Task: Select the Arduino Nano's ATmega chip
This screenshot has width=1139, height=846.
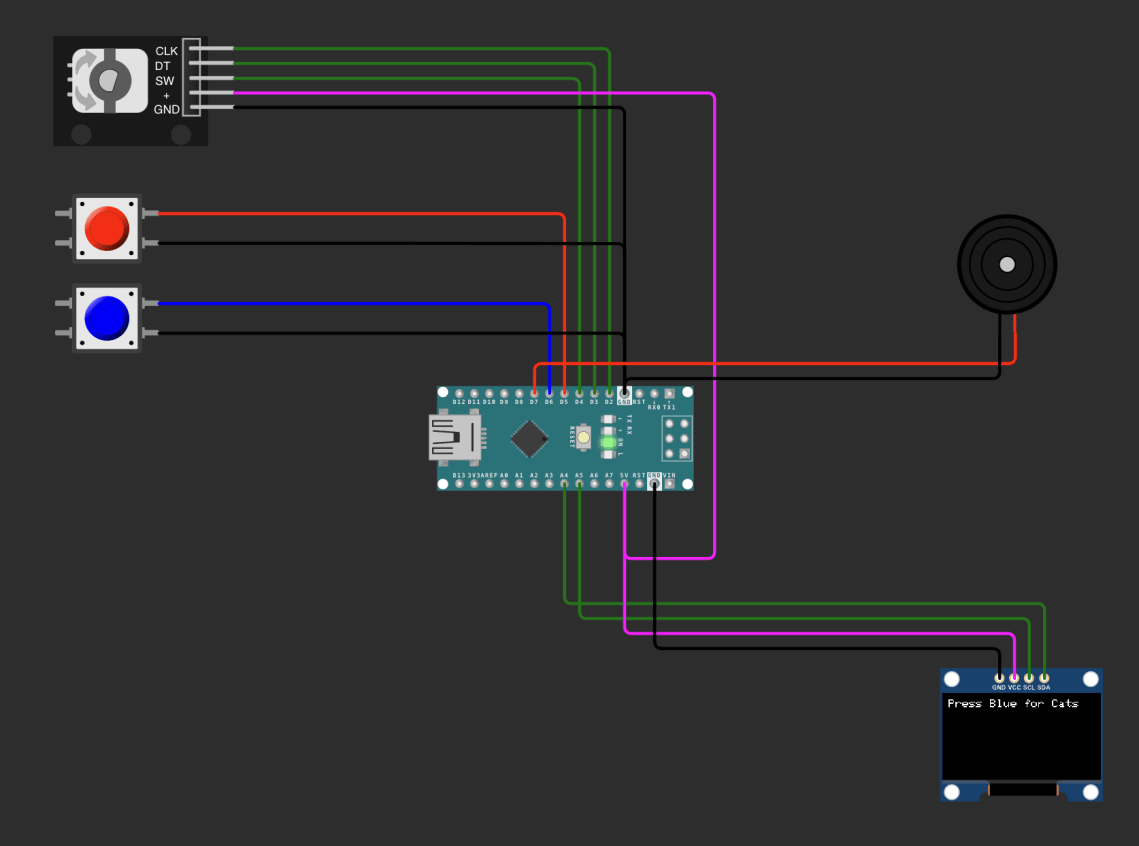Action: coord(529,439)
